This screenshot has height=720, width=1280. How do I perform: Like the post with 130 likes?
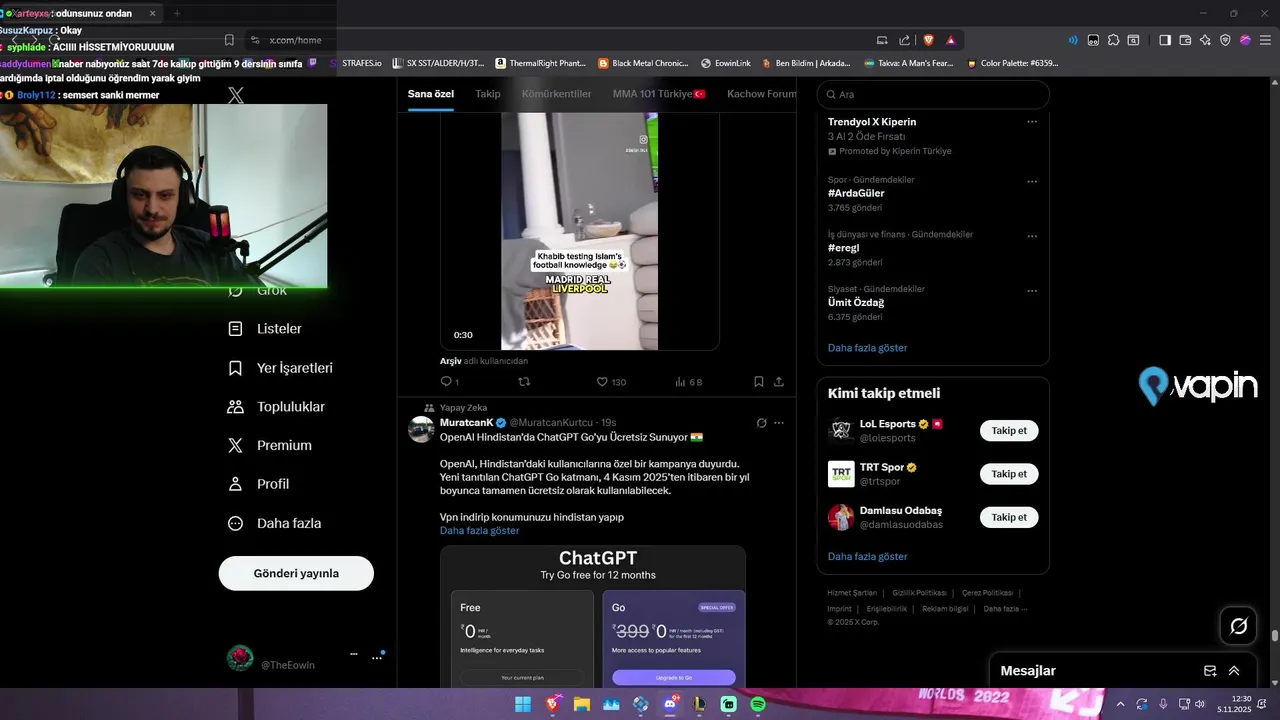(x=611, y=382)
